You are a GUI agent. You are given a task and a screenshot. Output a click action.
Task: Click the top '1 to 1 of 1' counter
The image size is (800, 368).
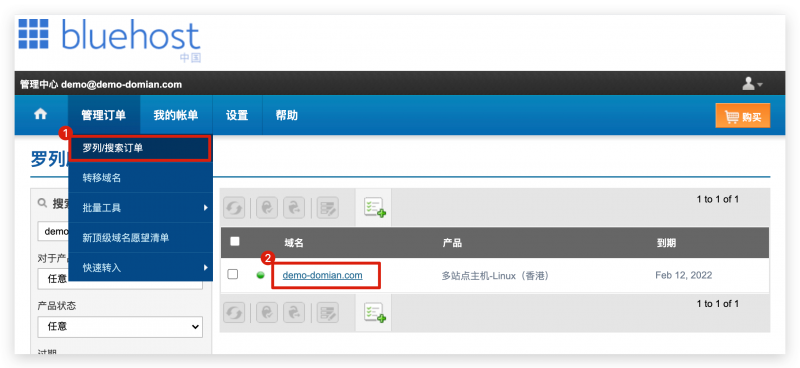pos(718,200)
